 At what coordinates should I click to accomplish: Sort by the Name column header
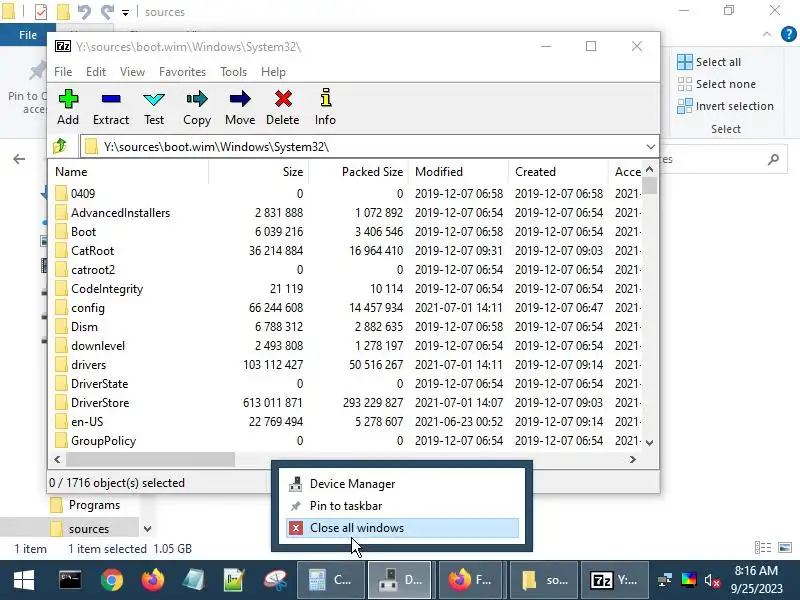click(x=129, y=171)
